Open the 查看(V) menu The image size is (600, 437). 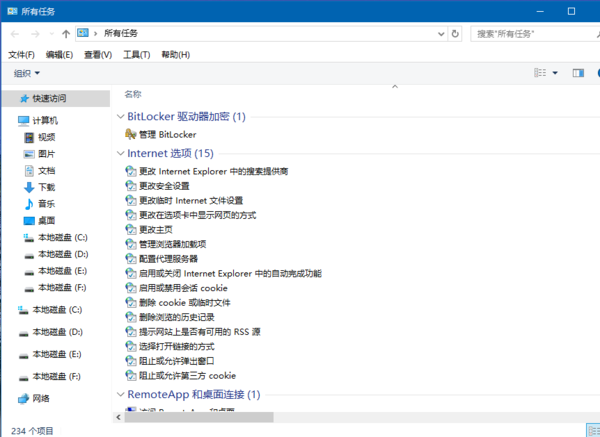click(x=98, y=55)
